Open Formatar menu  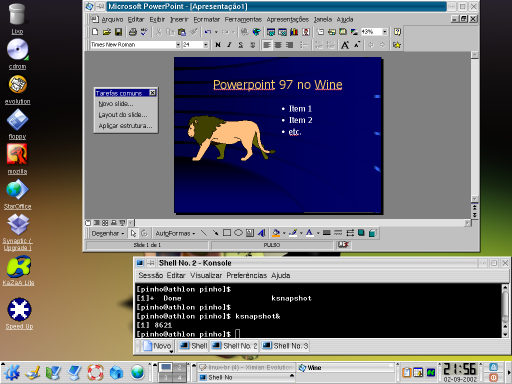[207, 19]
